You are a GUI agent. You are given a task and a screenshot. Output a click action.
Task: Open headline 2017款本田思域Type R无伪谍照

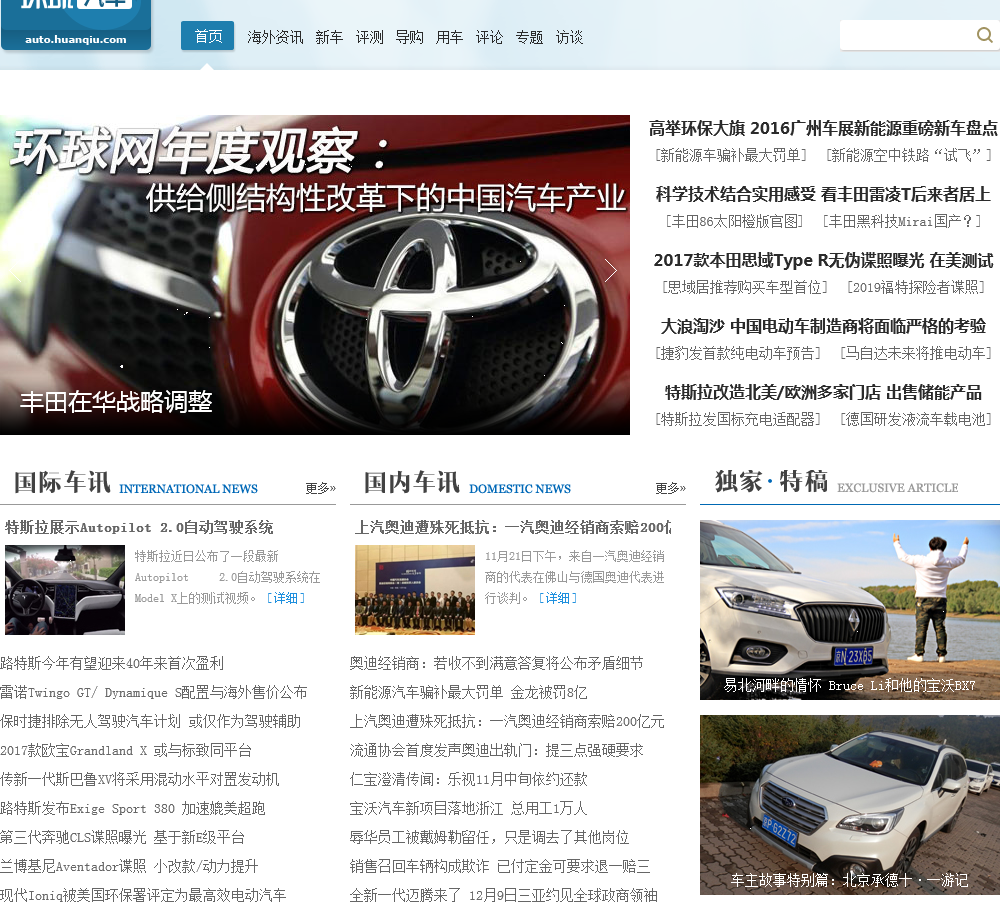[x=823, y=260]
